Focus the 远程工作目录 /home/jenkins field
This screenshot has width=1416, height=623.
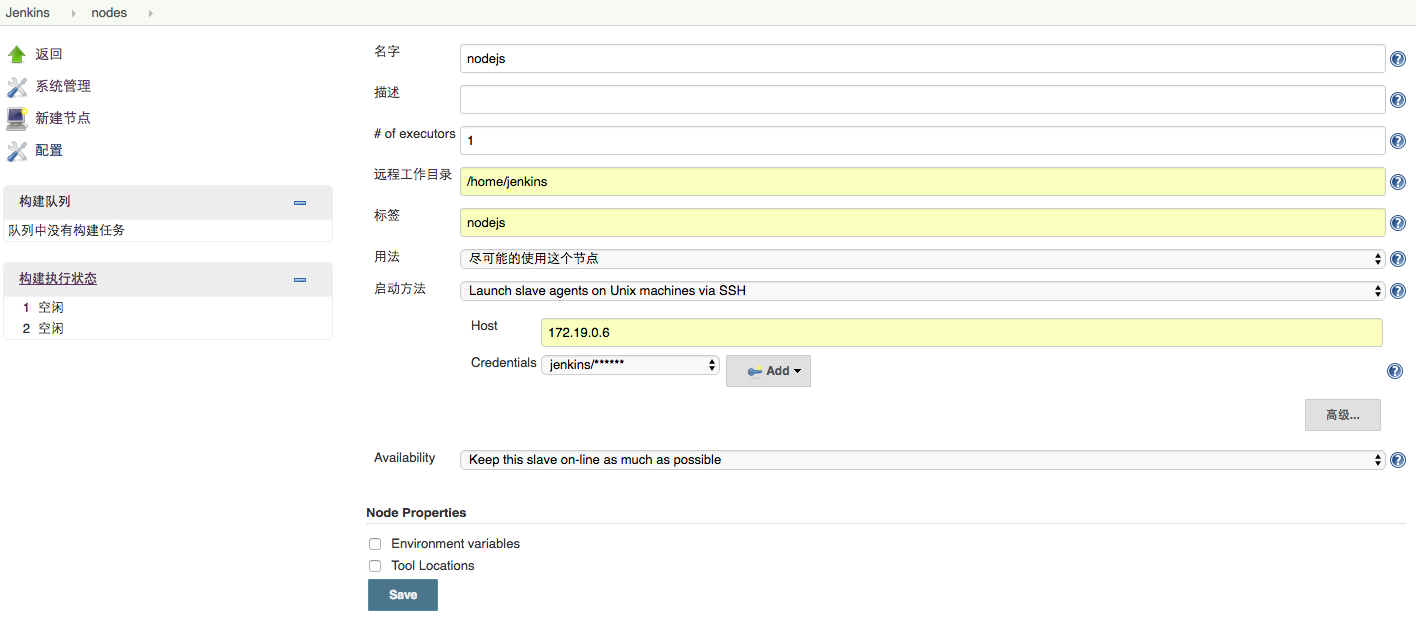[x=922, y=182]
